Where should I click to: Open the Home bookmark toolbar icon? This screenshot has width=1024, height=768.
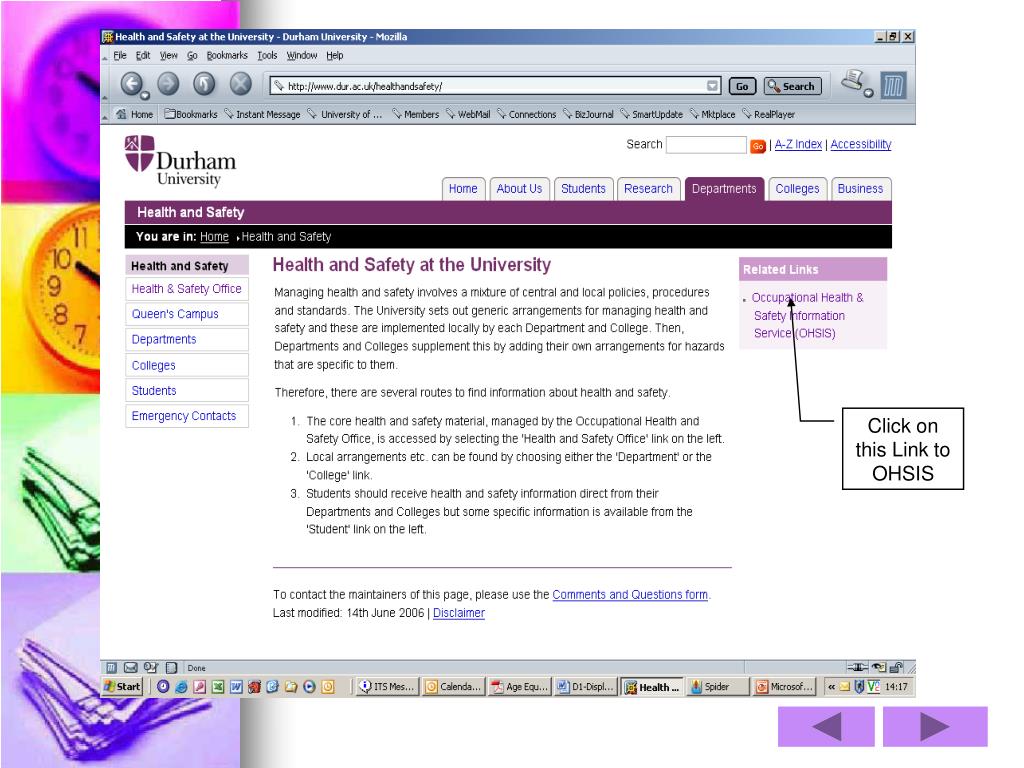135,114
